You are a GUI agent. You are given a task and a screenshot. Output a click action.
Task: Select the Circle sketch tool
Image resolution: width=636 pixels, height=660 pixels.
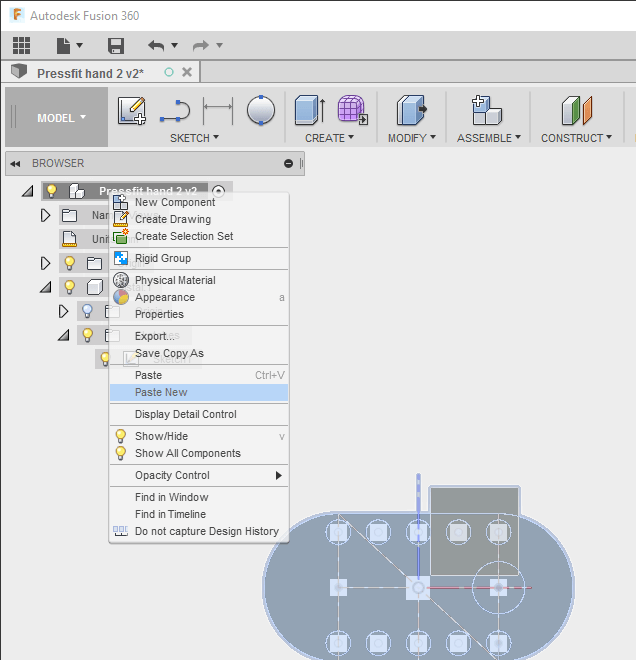(261, 110)
